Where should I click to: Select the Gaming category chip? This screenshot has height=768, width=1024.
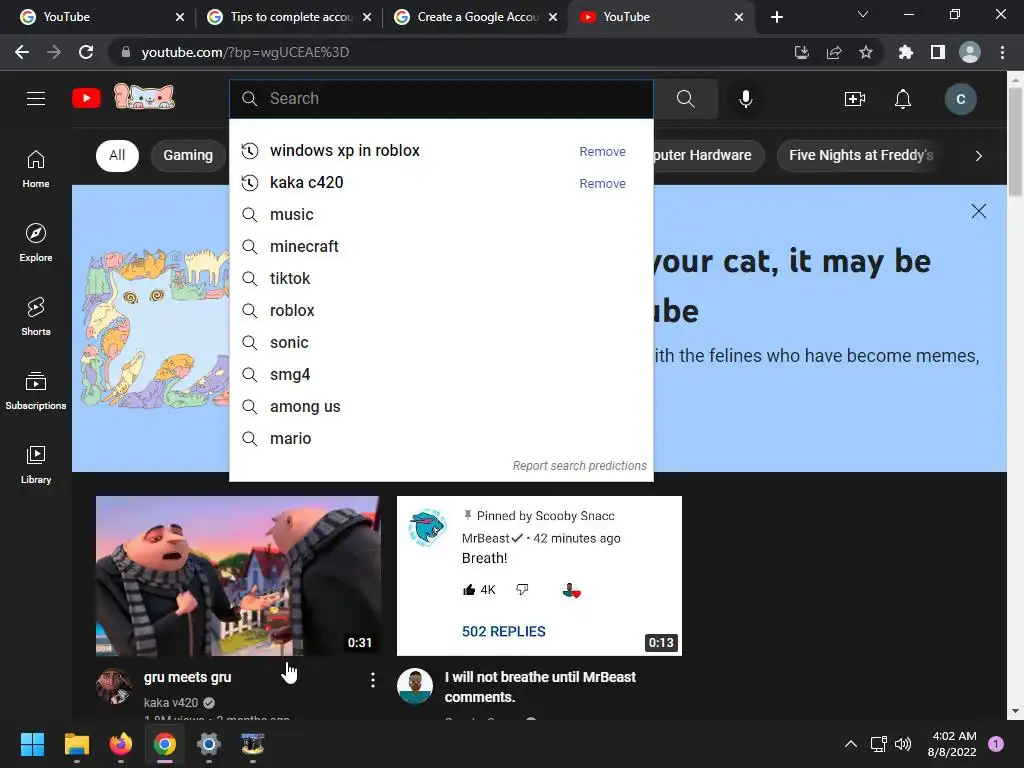(188, 155)
